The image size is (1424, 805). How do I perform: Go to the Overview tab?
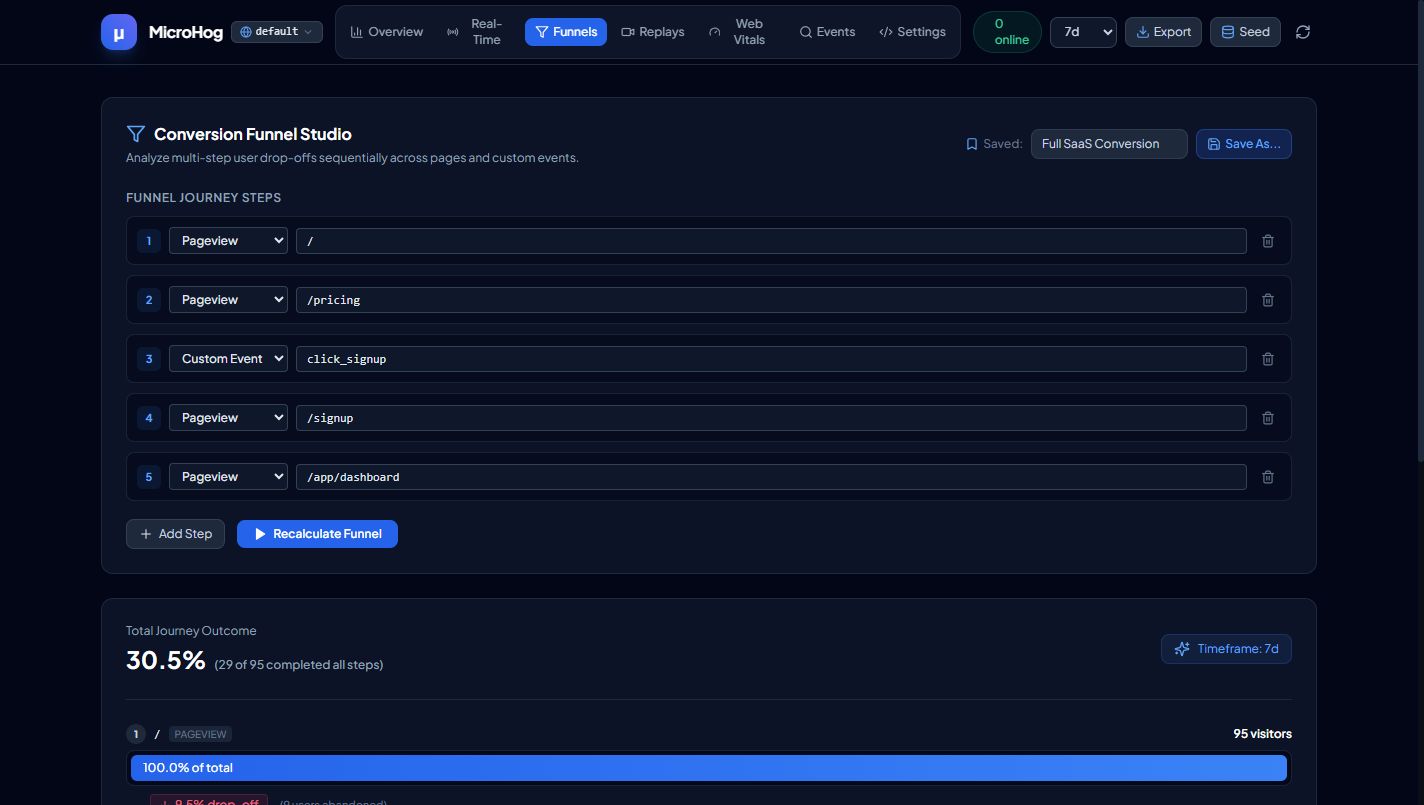[x=387, y=32]
